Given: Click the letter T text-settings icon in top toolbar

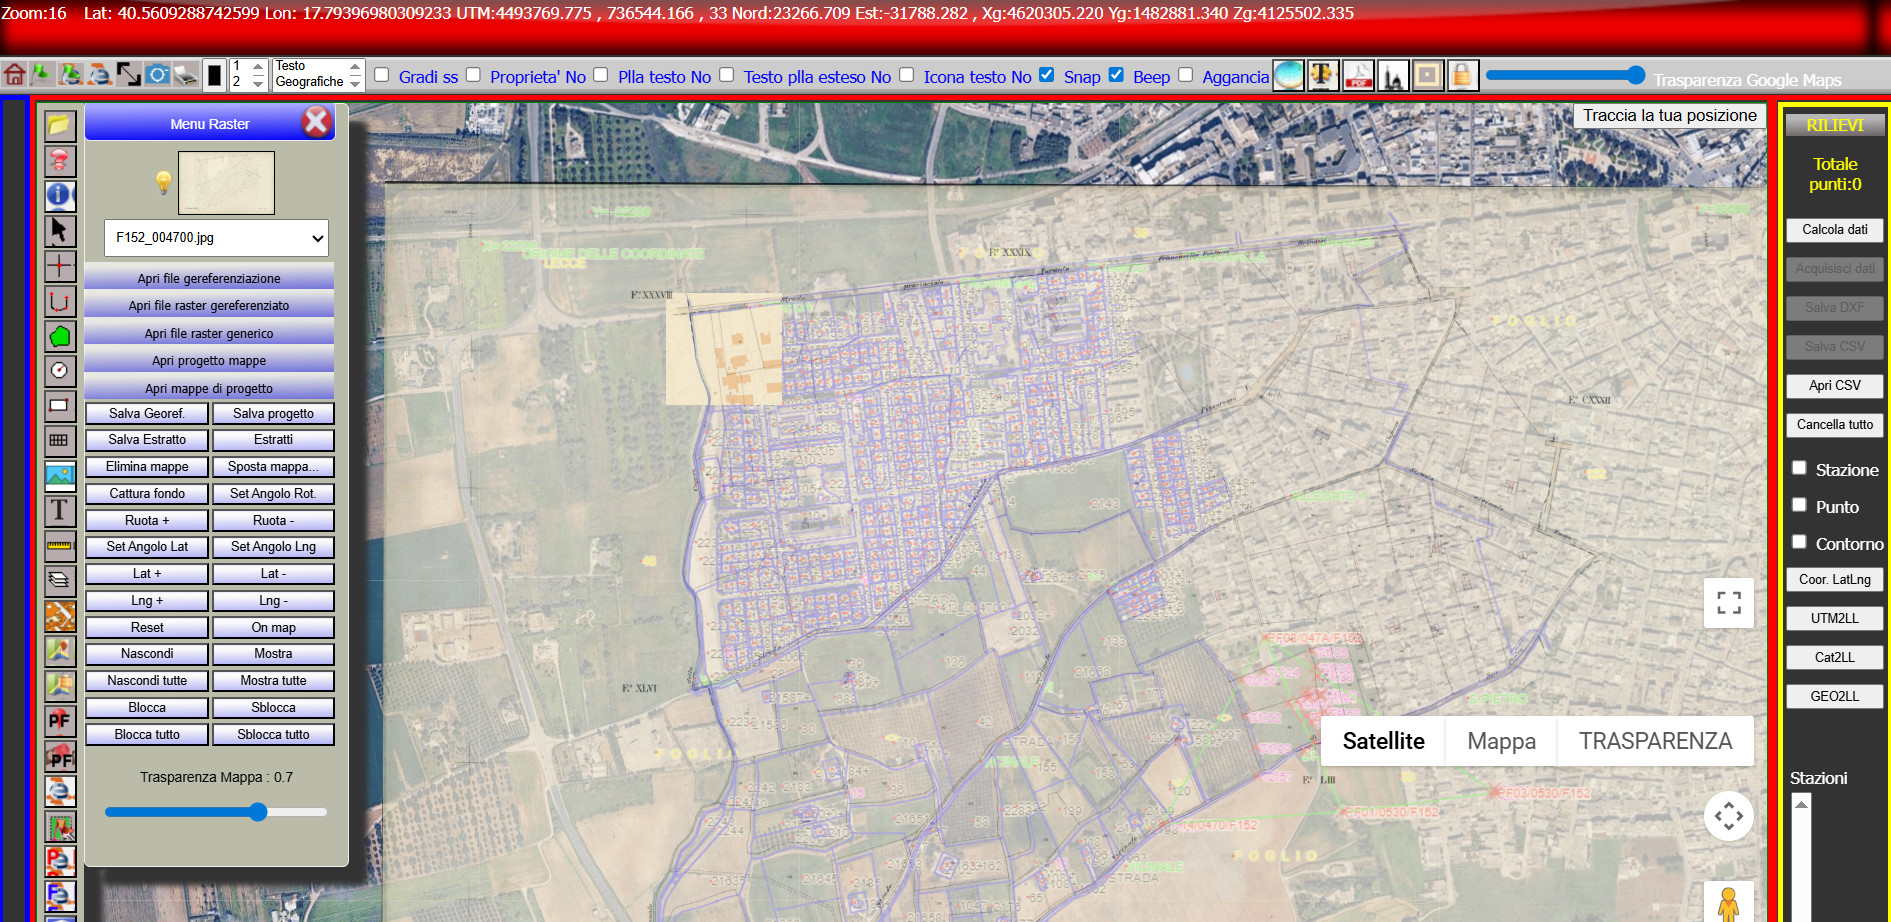Looking at the screenshot, I should (x=1323, y=75).
